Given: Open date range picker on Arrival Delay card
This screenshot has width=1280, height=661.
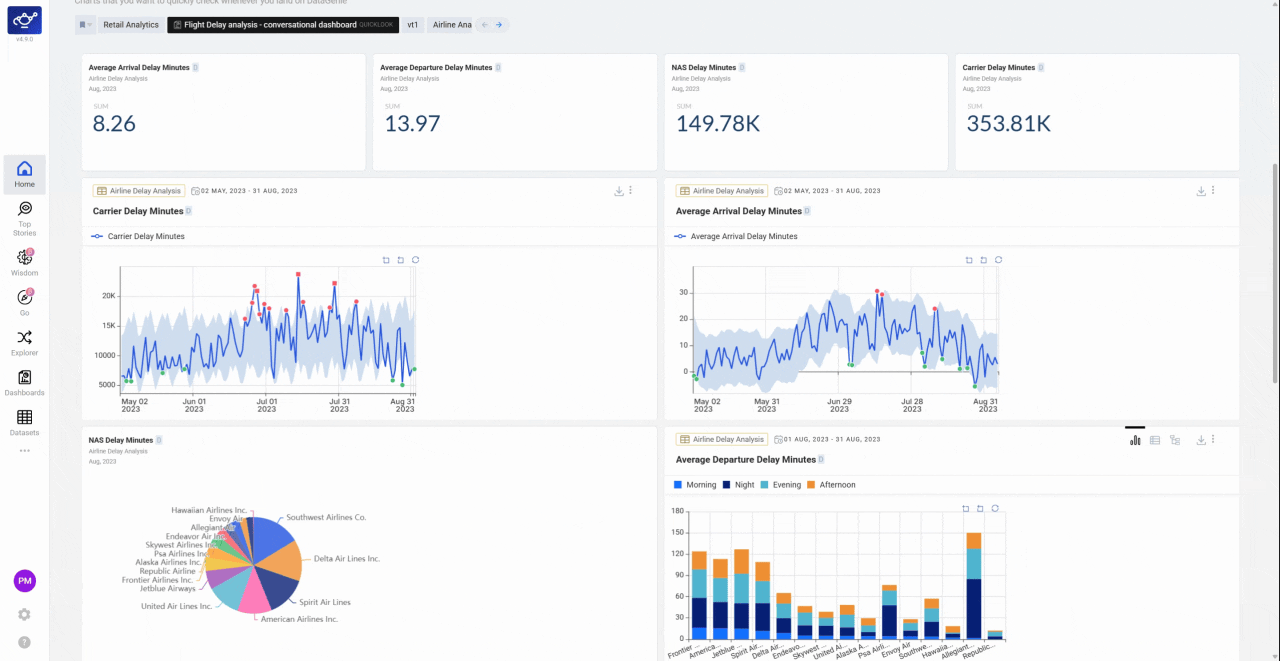Looking at the screenshot, I should (827, 190).
